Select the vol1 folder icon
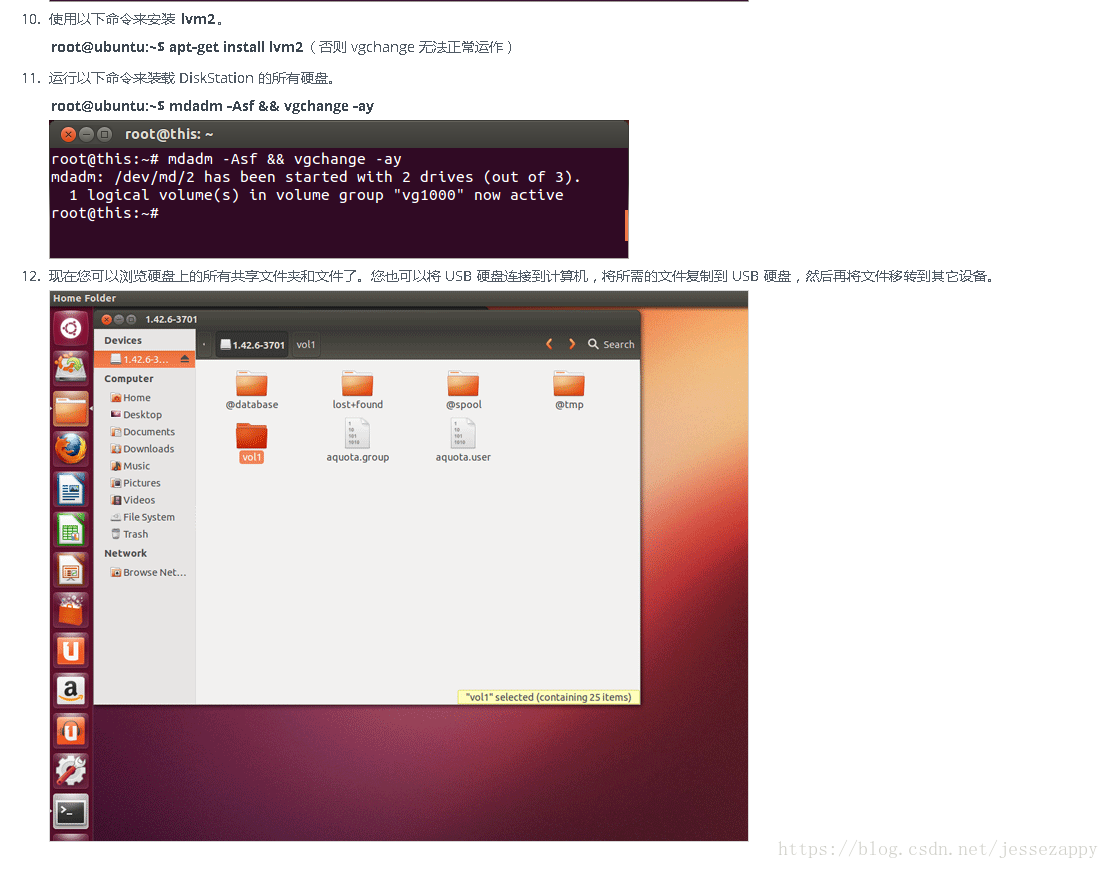Viewport: 1109px width, 869px height. point(252,443)
